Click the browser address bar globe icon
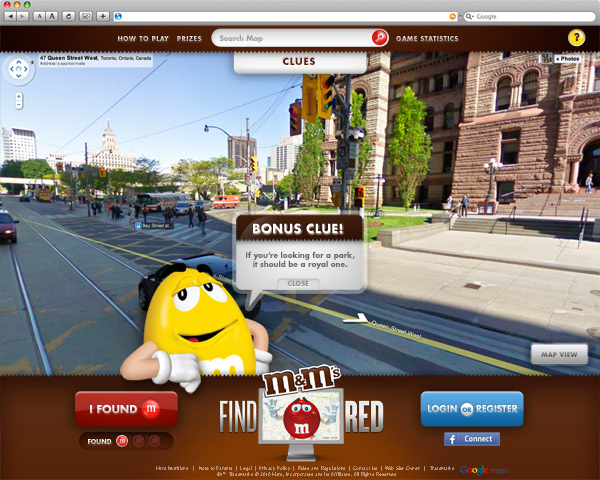 click(118, 16)
